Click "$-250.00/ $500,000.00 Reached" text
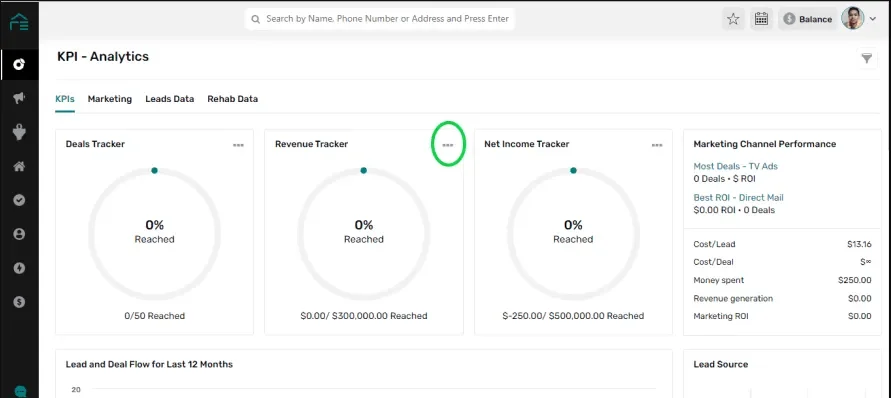 pyautogui.click(x=573, y=316)
